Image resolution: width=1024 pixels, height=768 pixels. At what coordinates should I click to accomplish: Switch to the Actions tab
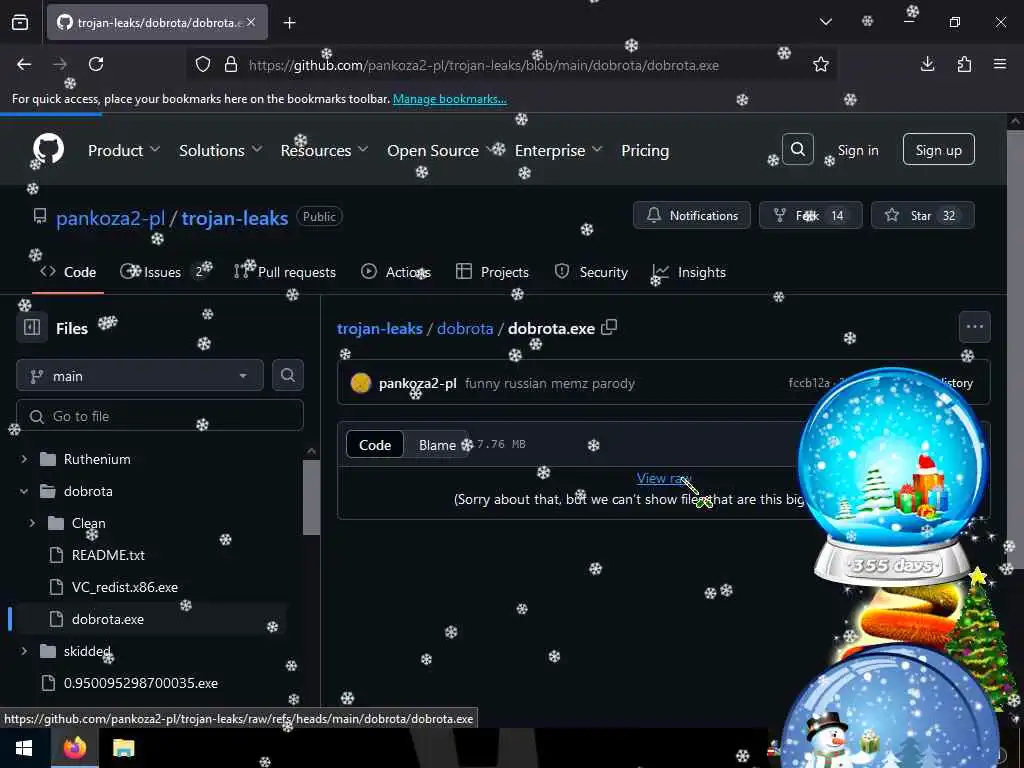click(396, 272)
